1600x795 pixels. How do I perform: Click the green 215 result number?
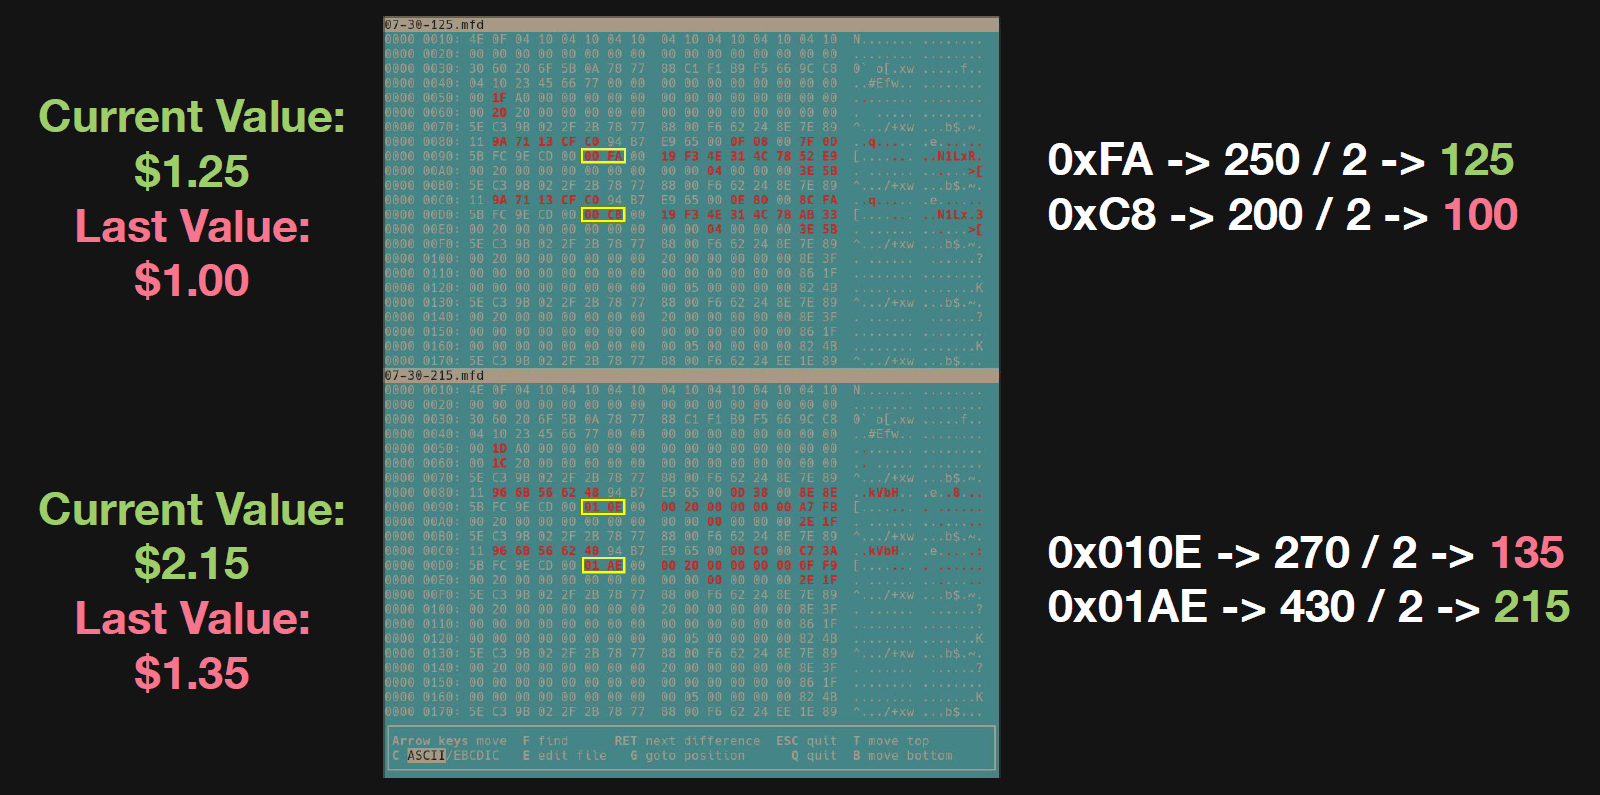click(1532, 607)
